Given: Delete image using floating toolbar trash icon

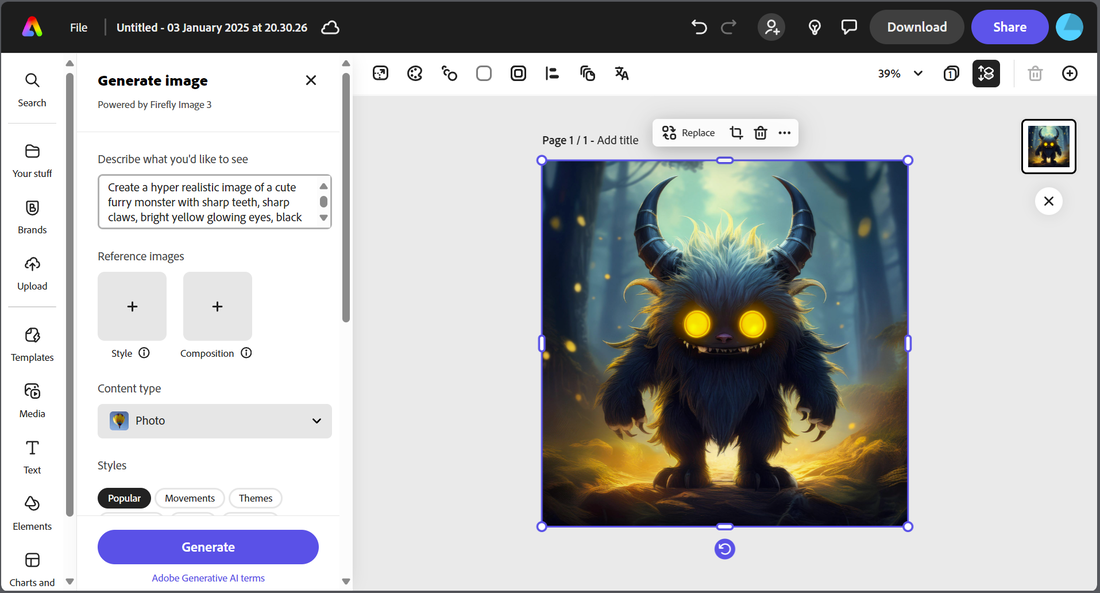Looking at the screenshot, I should point(760,133).
